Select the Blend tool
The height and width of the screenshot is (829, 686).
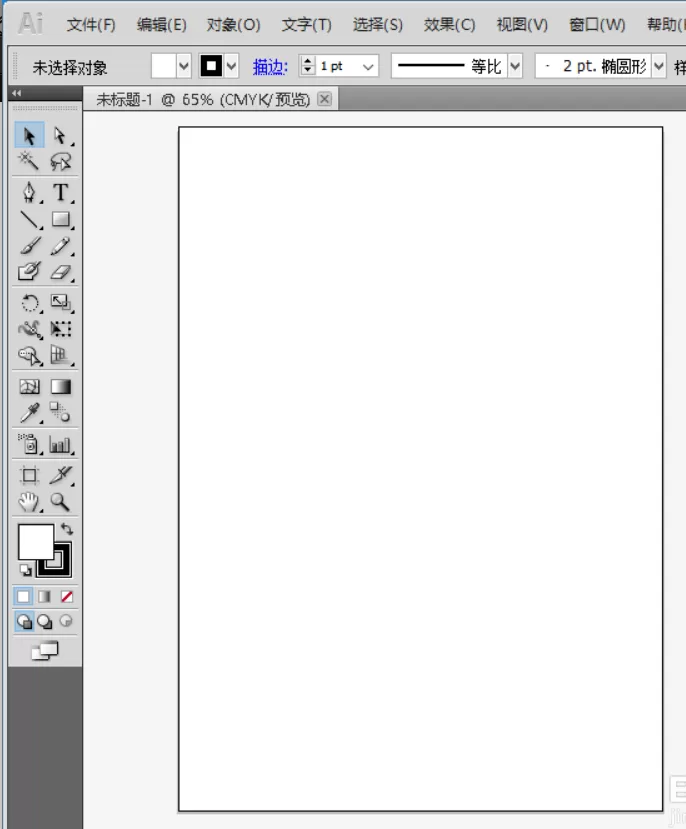tap(60, 413)
